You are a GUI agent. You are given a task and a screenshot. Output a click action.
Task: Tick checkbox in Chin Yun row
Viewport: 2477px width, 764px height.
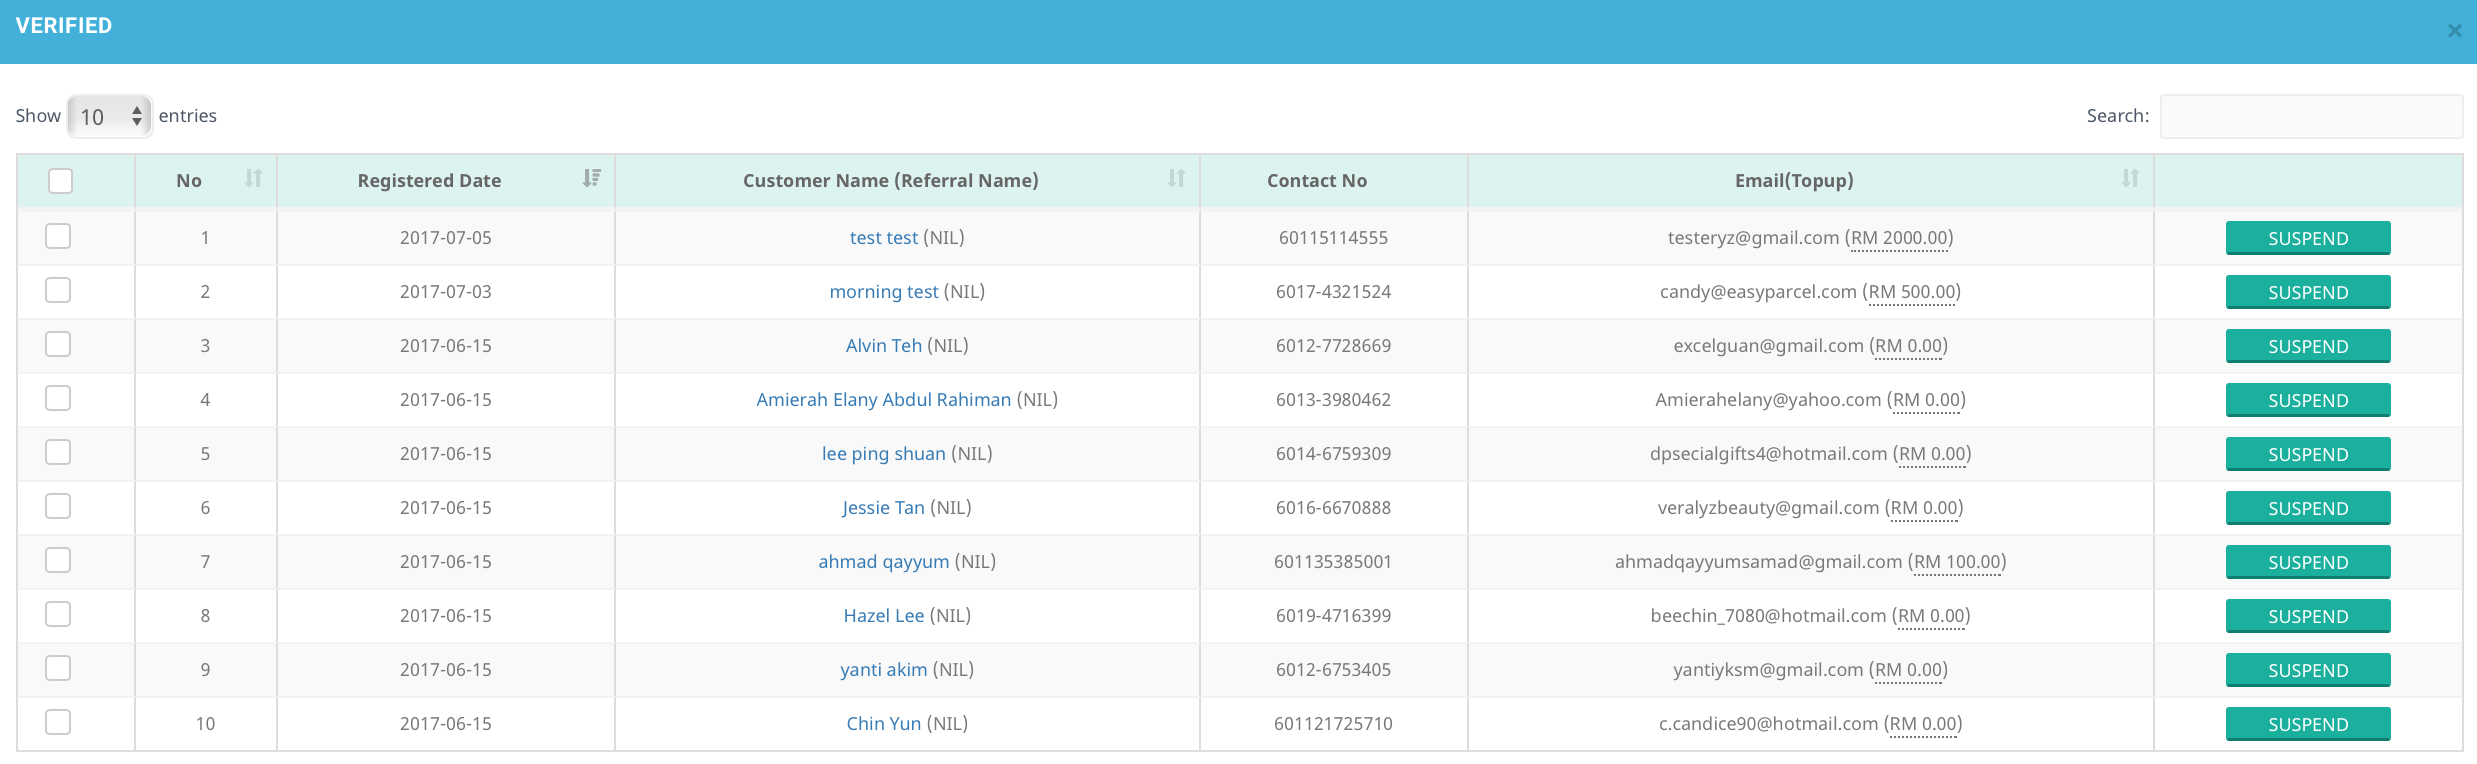59,723
